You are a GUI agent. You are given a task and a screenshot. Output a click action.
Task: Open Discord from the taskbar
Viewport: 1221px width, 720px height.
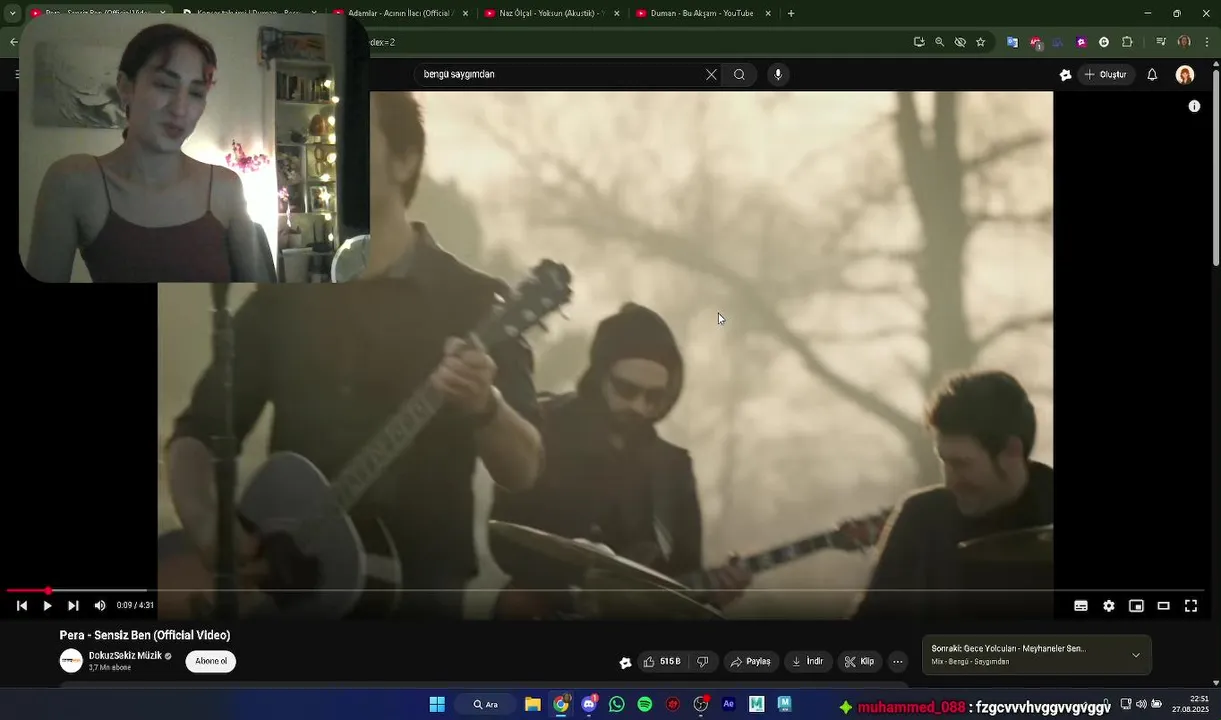tap(589, 704)
